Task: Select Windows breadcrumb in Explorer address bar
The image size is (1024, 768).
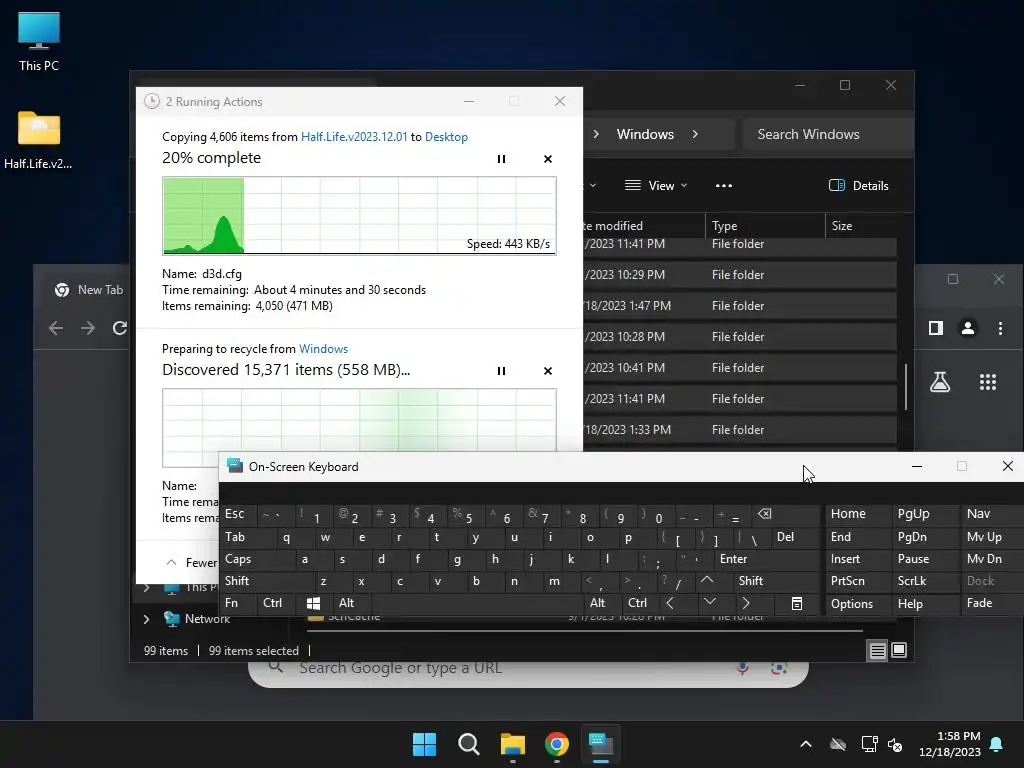Action: tap(645, 135)
